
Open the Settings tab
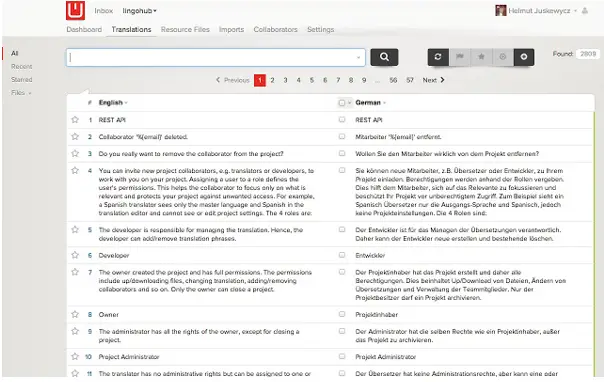point(320,30)
